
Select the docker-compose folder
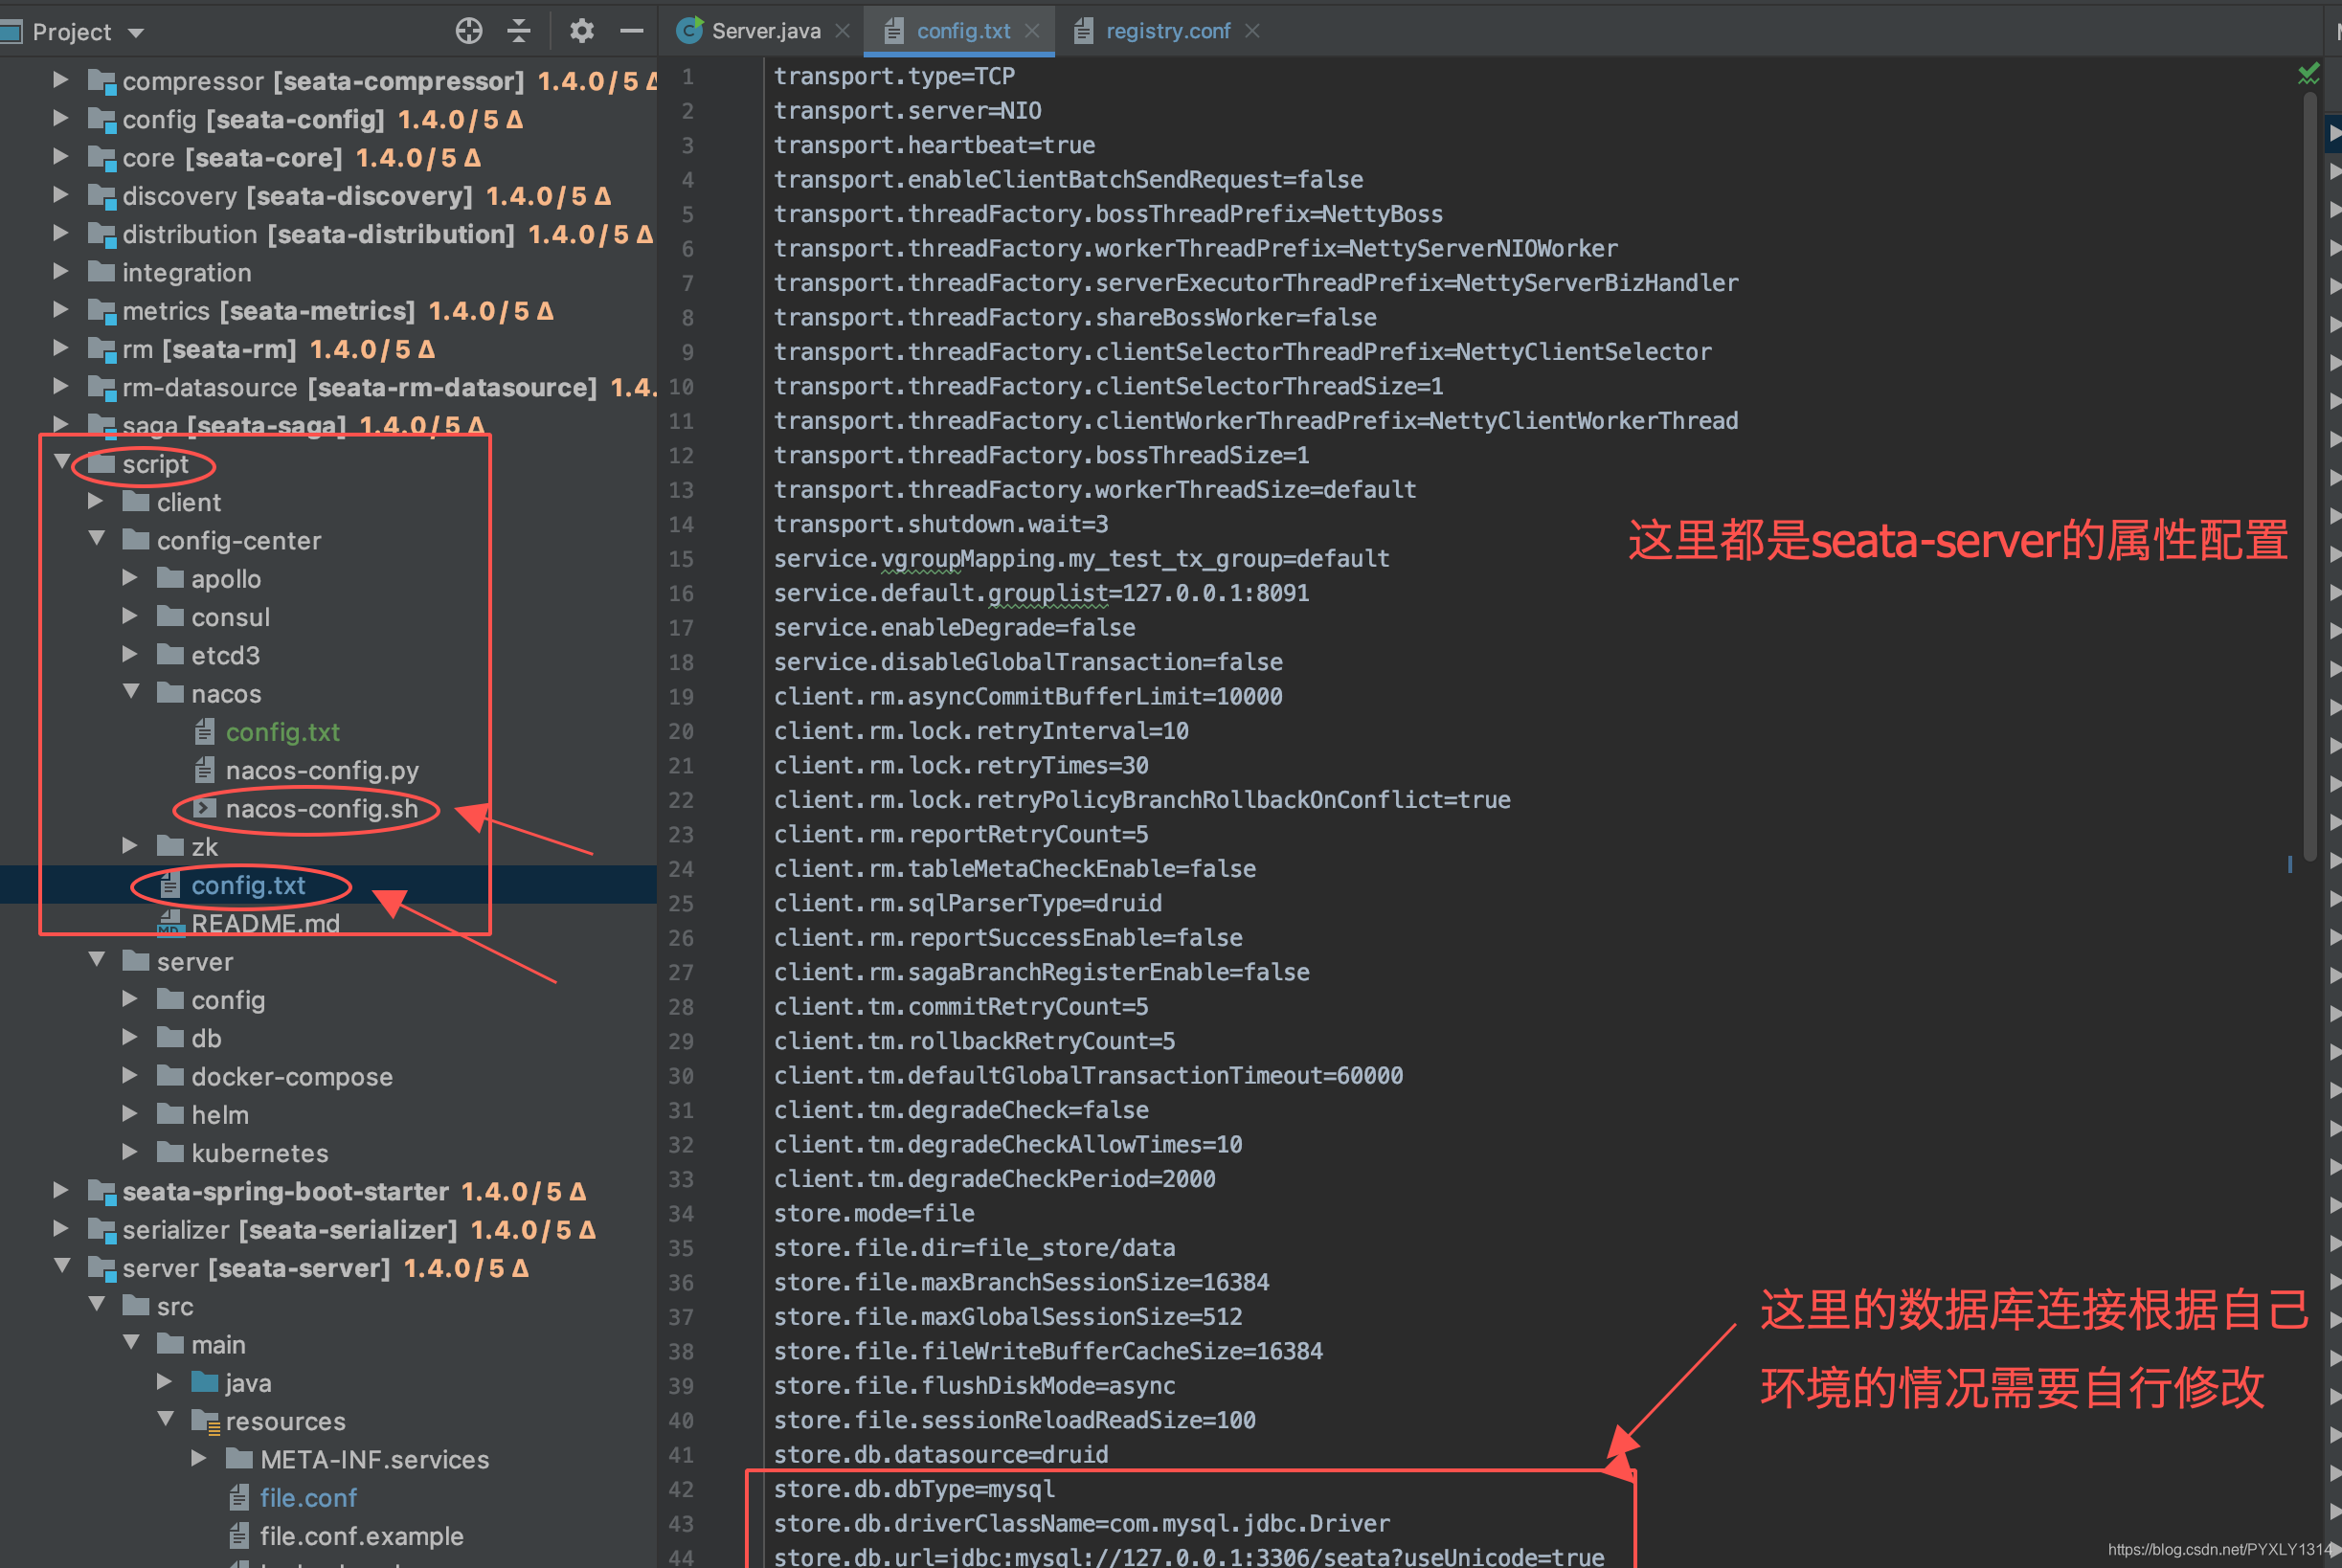tap(291, 1076)
